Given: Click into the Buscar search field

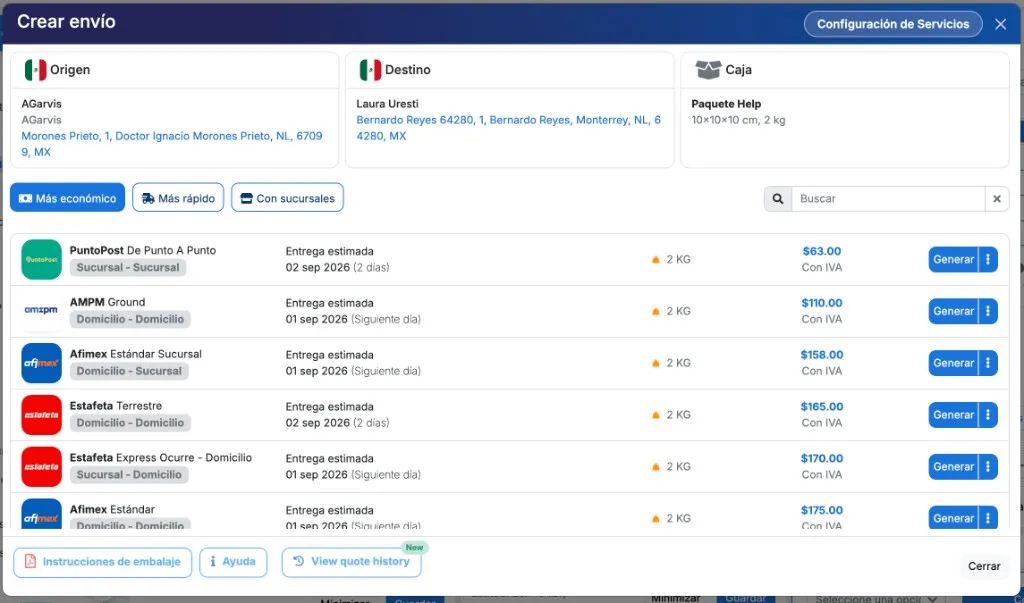Looking at the screenshot, I should [888, 199].
